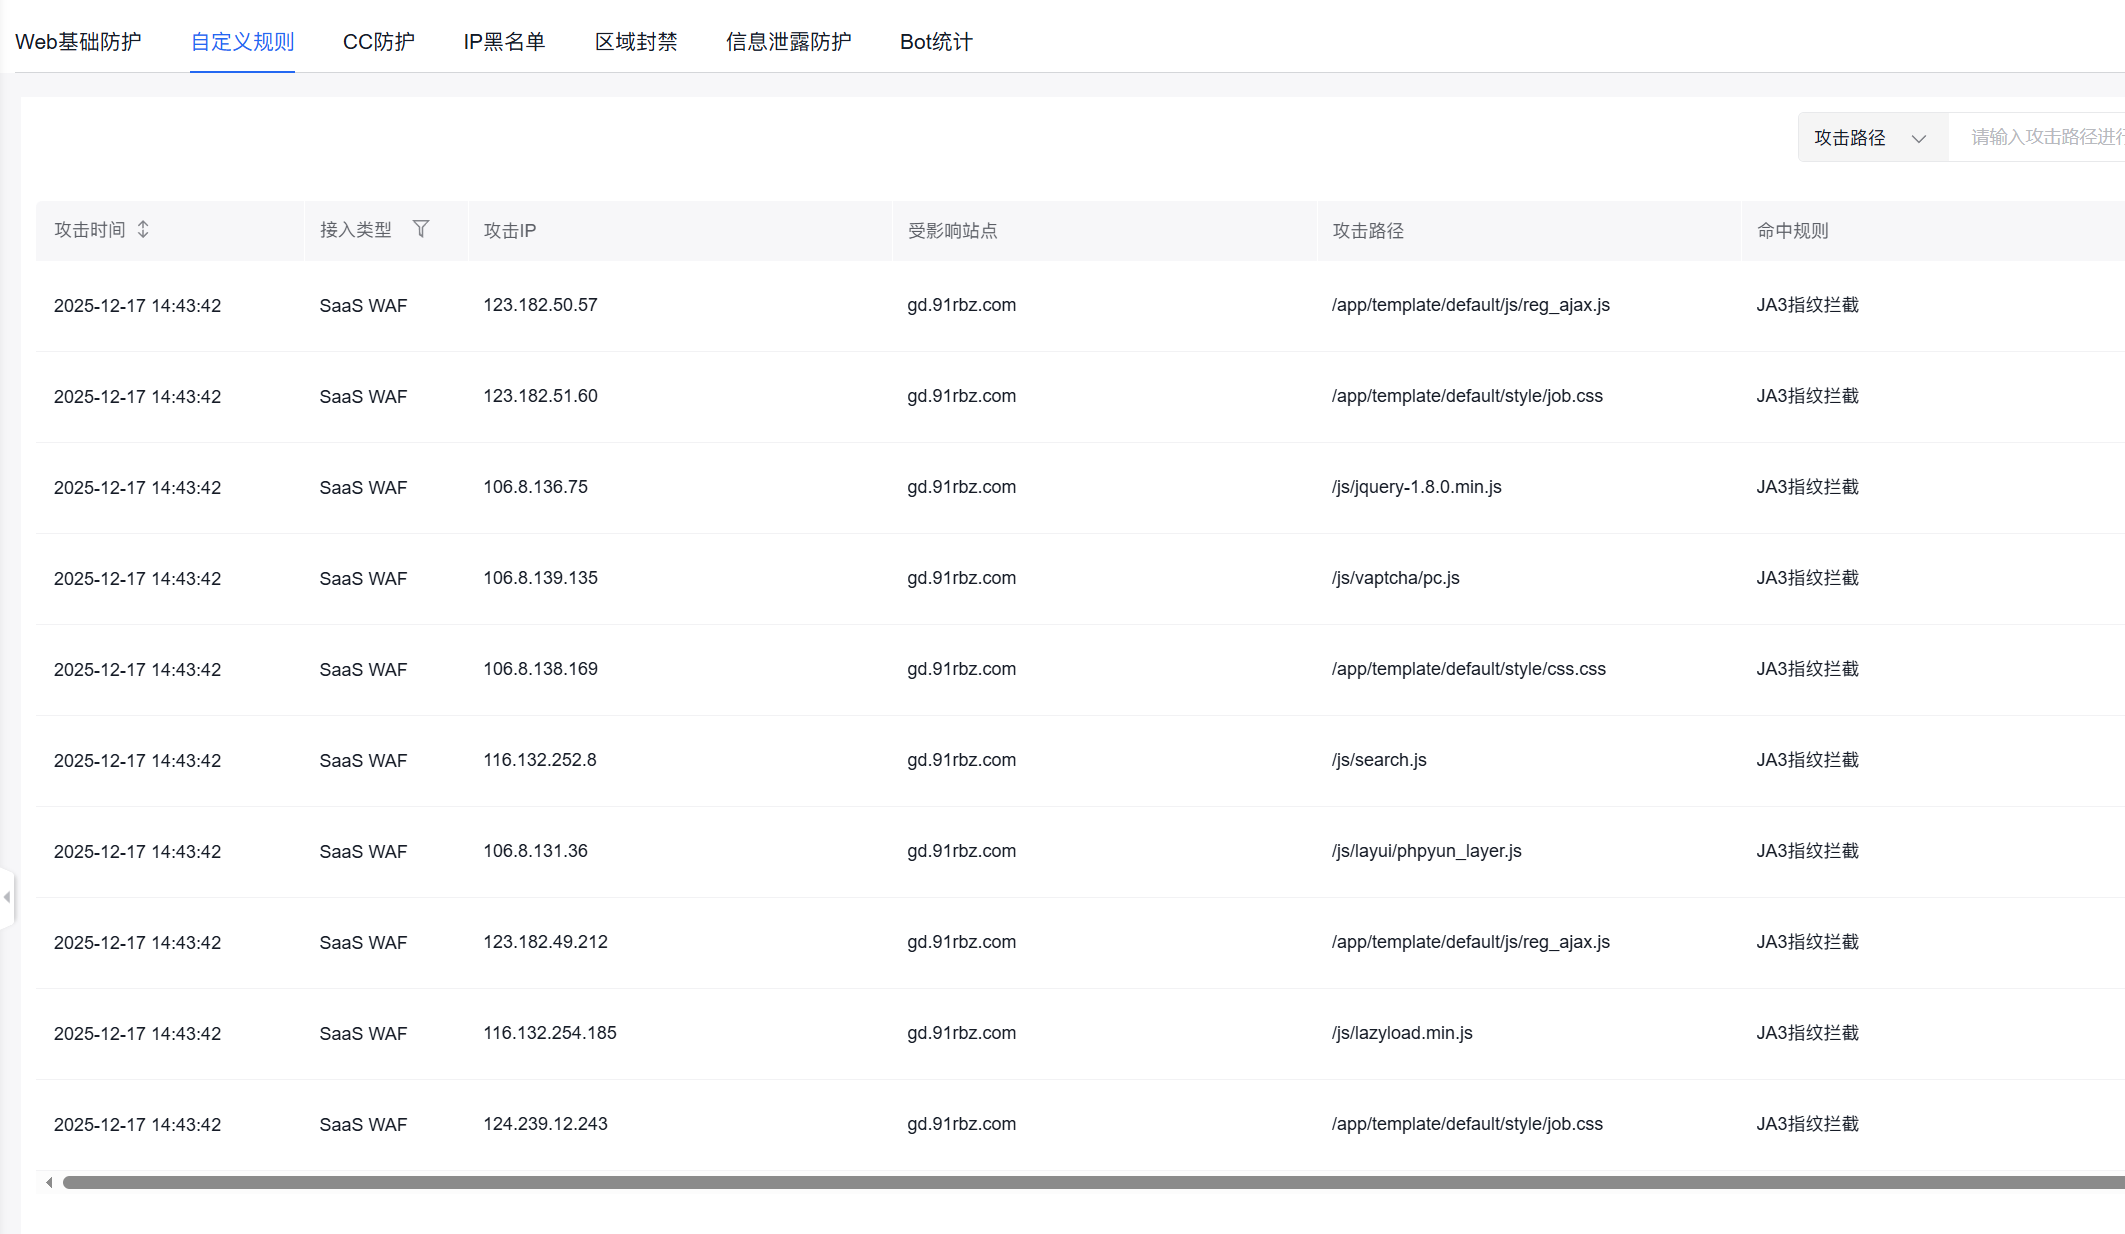Viewport: 2125px width, 1234px height.
Task: Open the IP黑名单 tab
Action: tap(504, 42)
